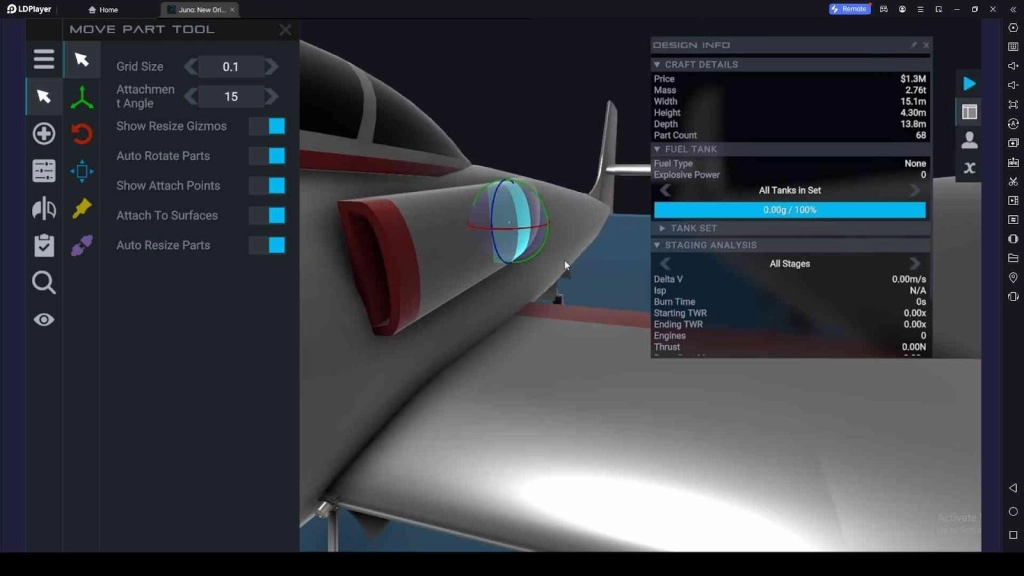
Task: Toggle Auto Rotate Parts switch
Action: pyautogui.click(x=267, y=156)
